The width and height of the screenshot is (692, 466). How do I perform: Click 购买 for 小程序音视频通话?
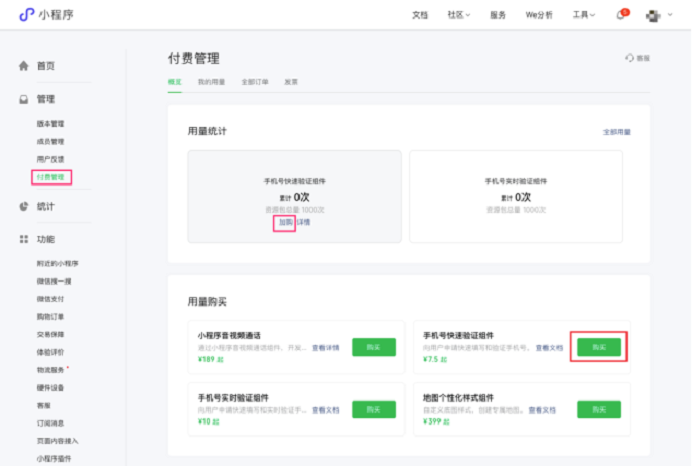[x=373, y=347]
